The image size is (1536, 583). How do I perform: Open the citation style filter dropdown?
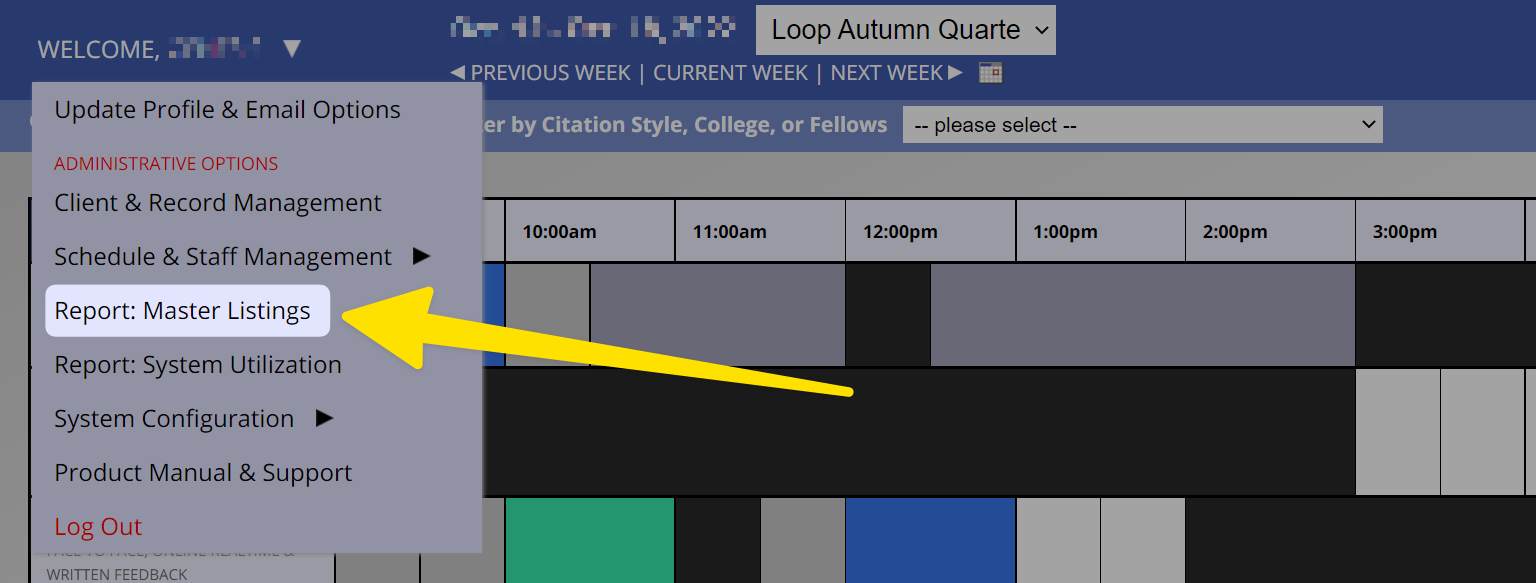1142,126
